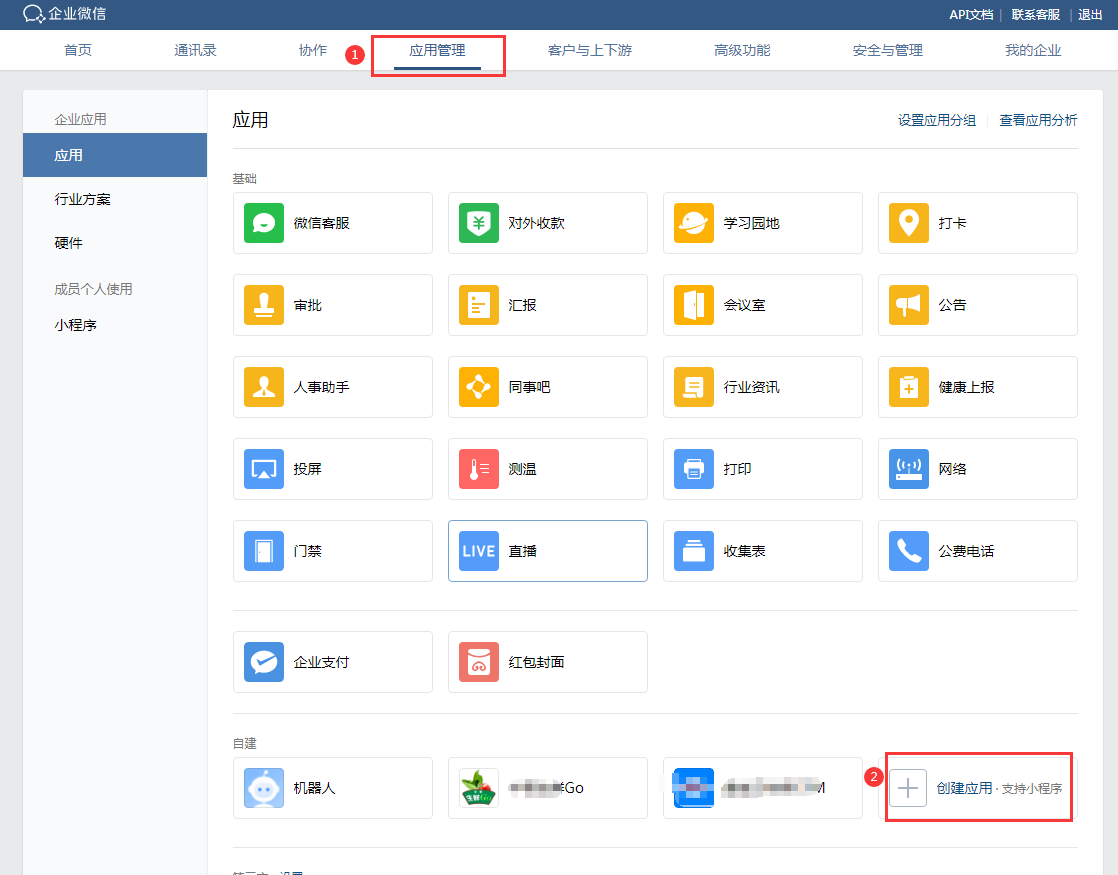Screen dimensions: 1118x875
Task: Click the 公费电话 label text
Action: [x=966, y=551]
